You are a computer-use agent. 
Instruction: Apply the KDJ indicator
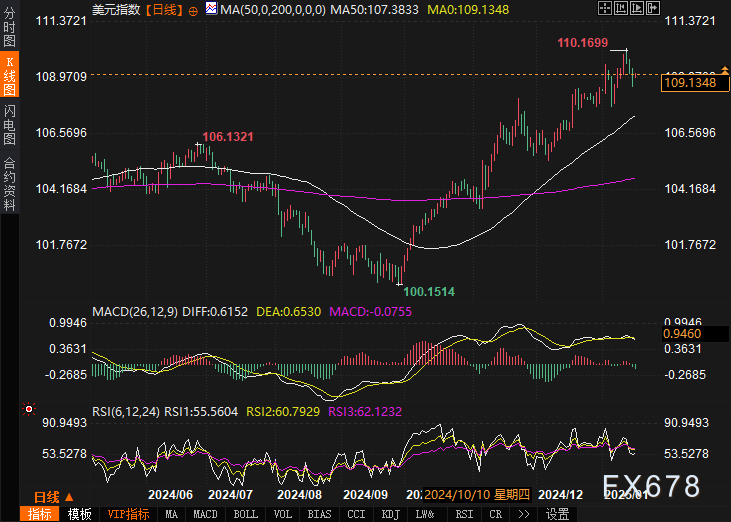tap(388, 514)
